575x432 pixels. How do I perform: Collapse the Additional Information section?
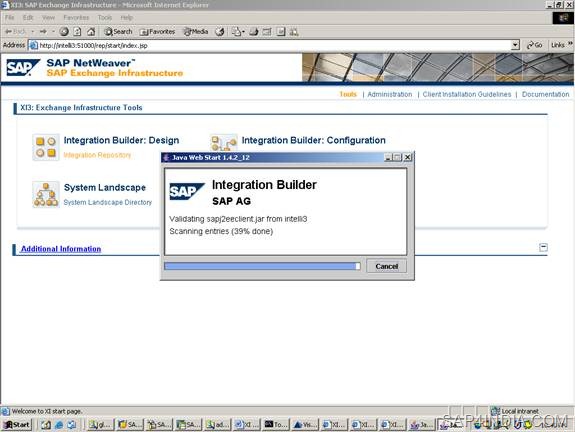pyautogui.click(x=543, y=247)
